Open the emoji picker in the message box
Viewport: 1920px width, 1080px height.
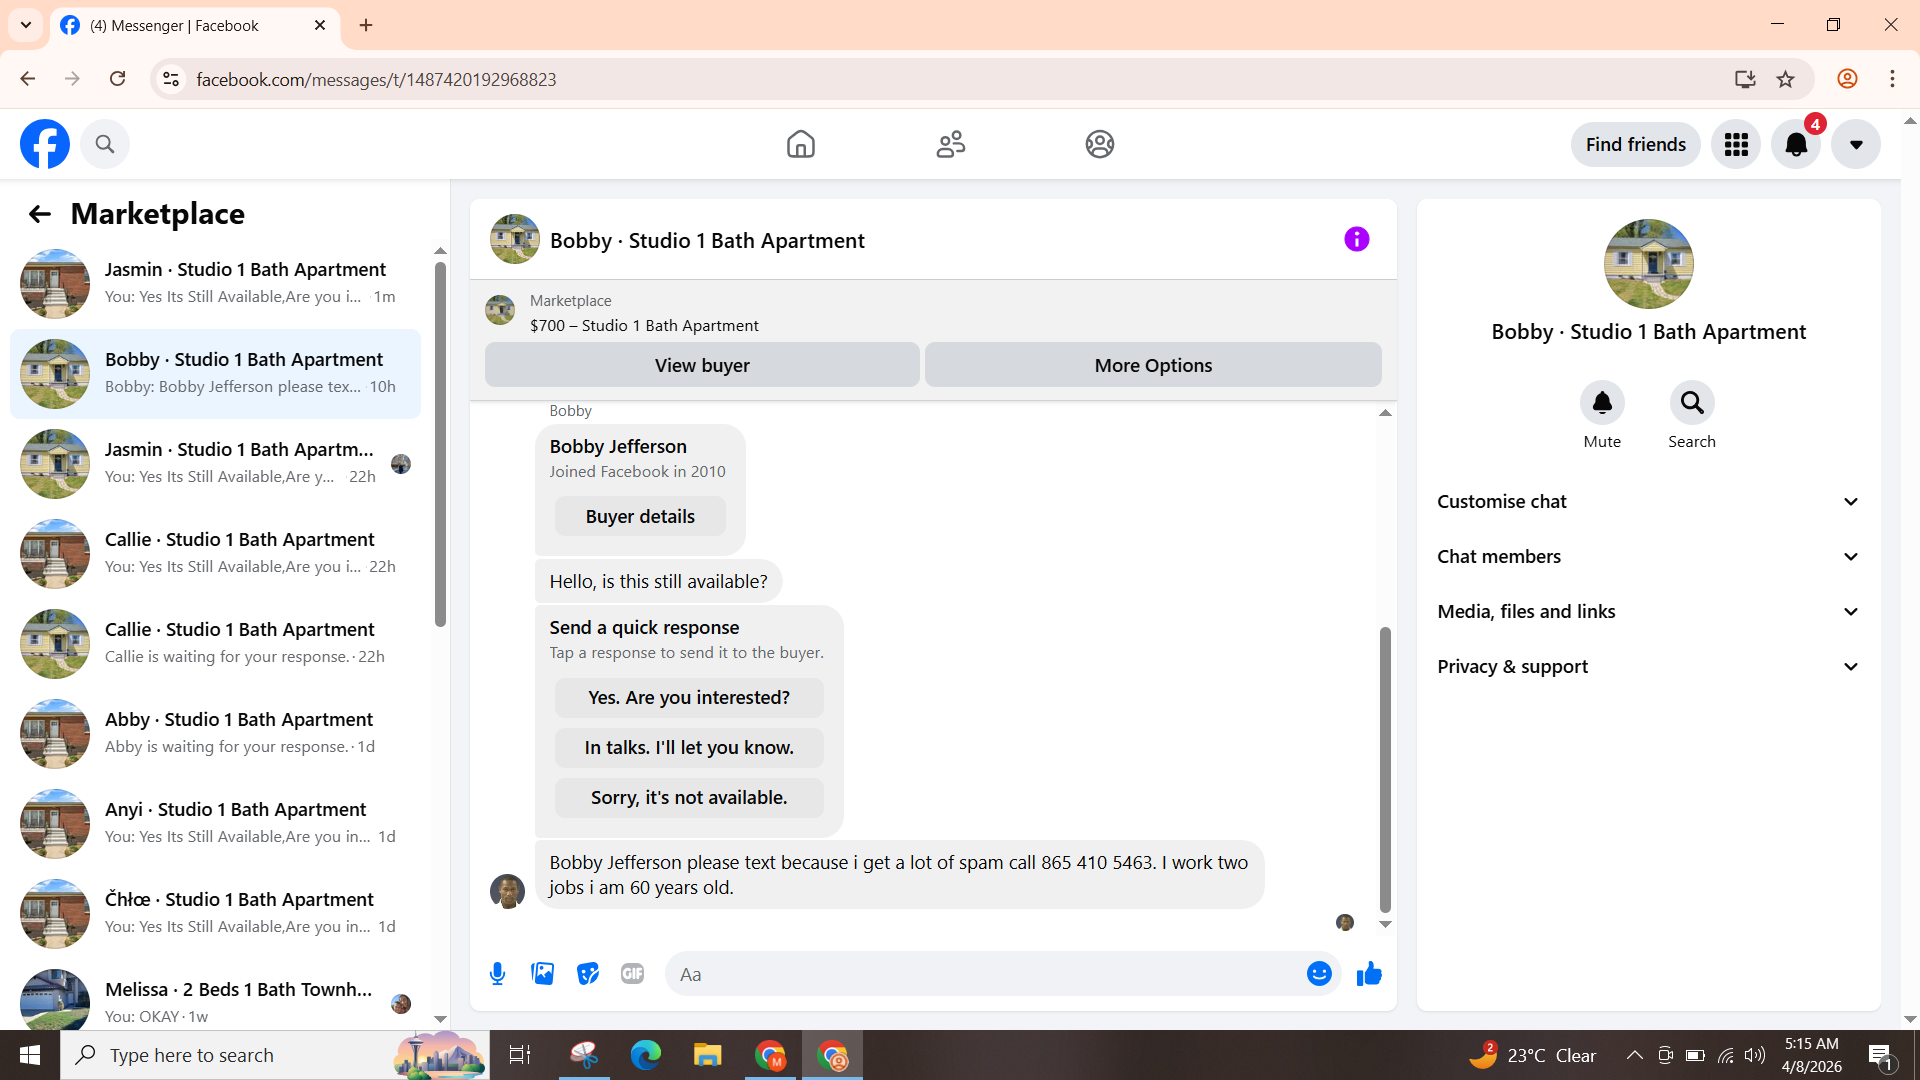click(1319, 973)
